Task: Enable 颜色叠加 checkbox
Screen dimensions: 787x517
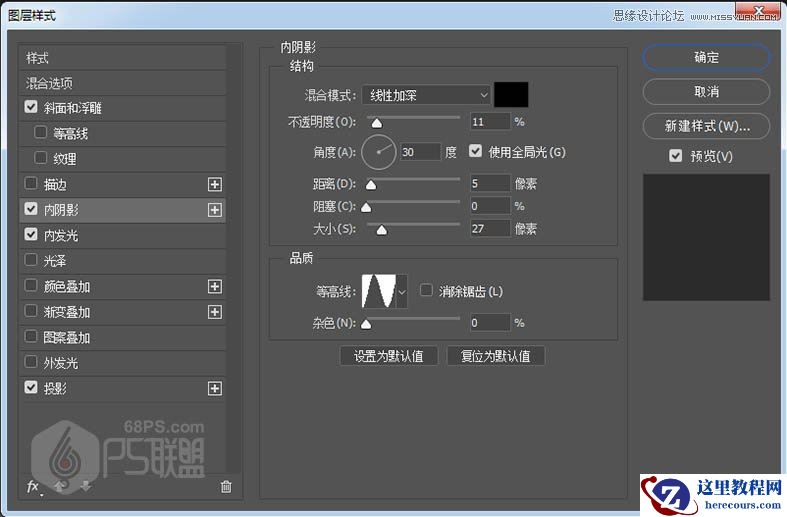Action: click(31, 286)
